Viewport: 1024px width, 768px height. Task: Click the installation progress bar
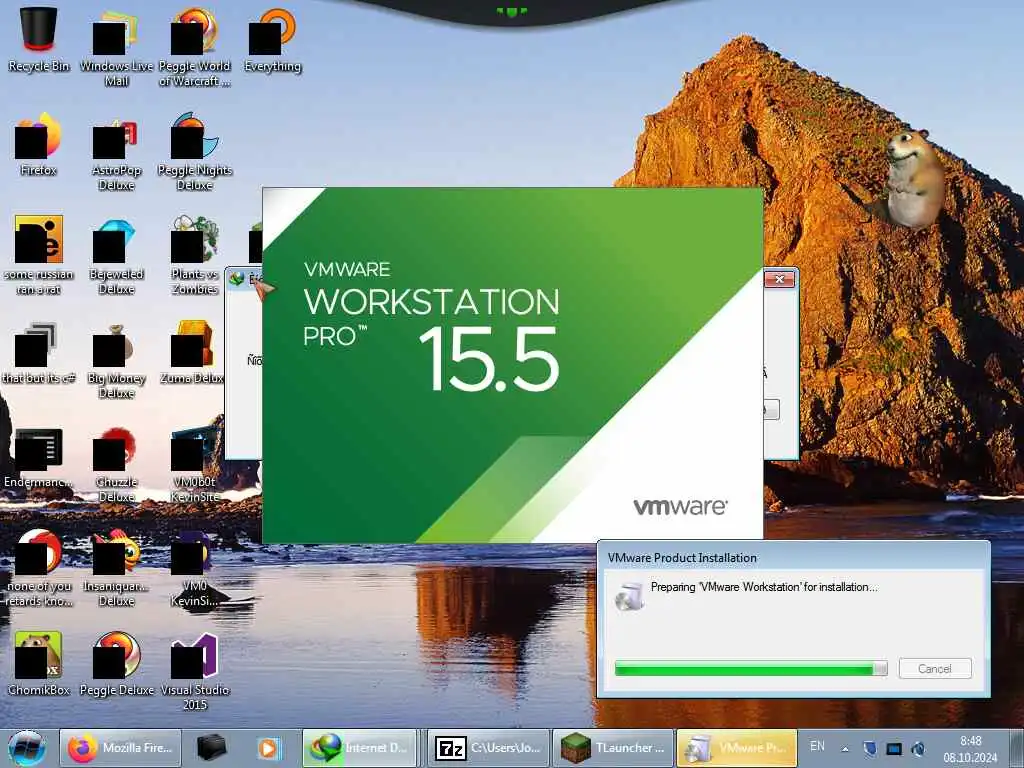click(751, 668)
